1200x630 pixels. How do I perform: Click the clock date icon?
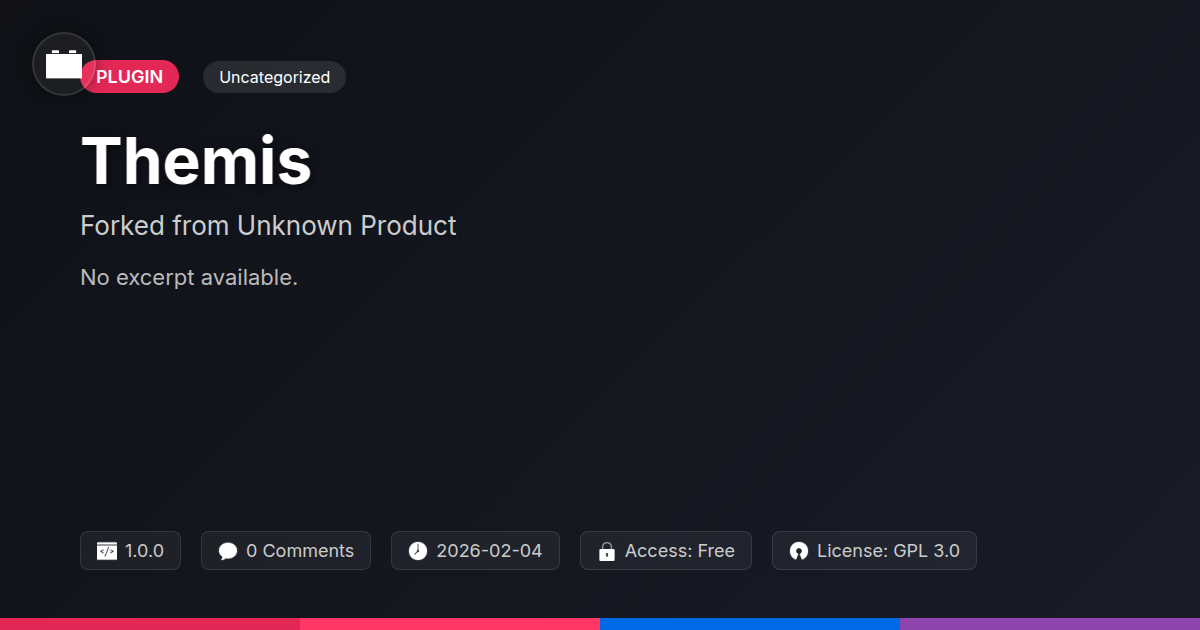pos(418,551)
